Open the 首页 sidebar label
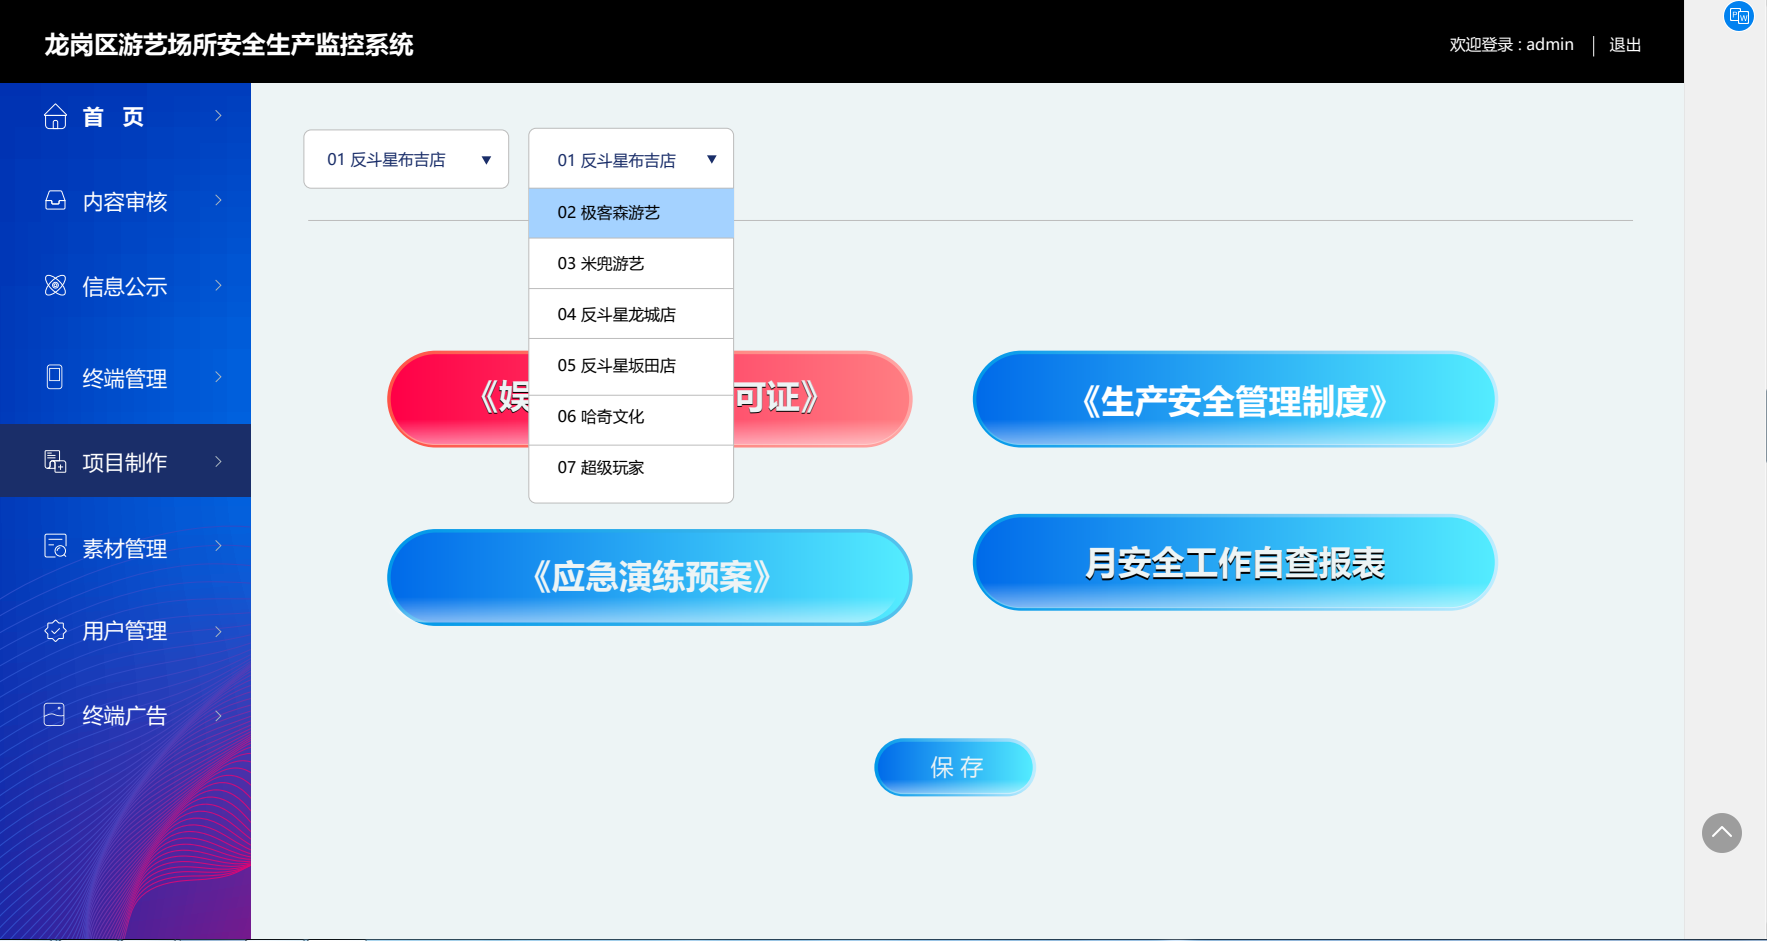 [113, 117]
